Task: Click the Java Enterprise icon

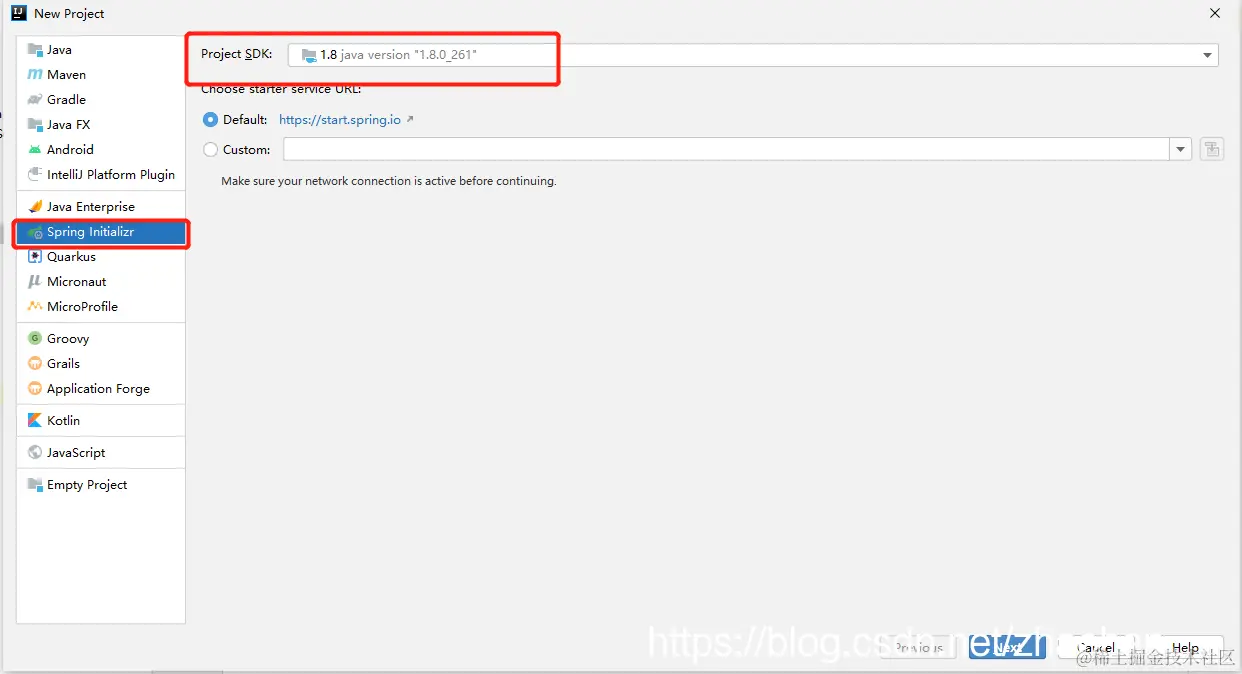Action: 35,207
